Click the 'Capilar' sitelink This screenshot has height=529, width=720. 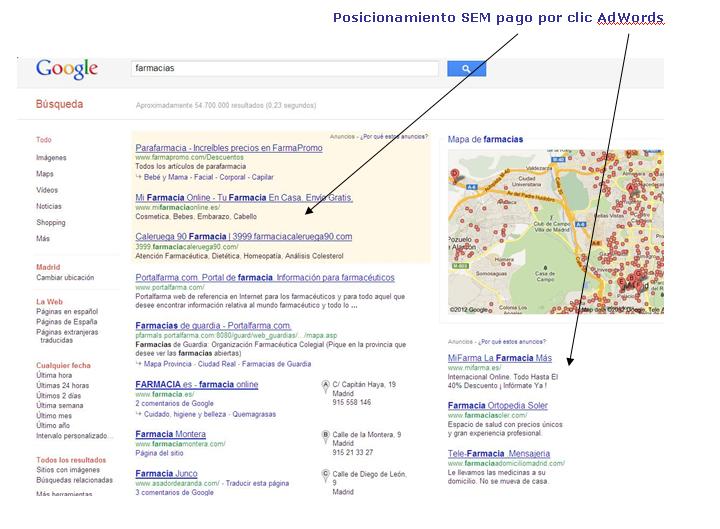click(262, 177)
